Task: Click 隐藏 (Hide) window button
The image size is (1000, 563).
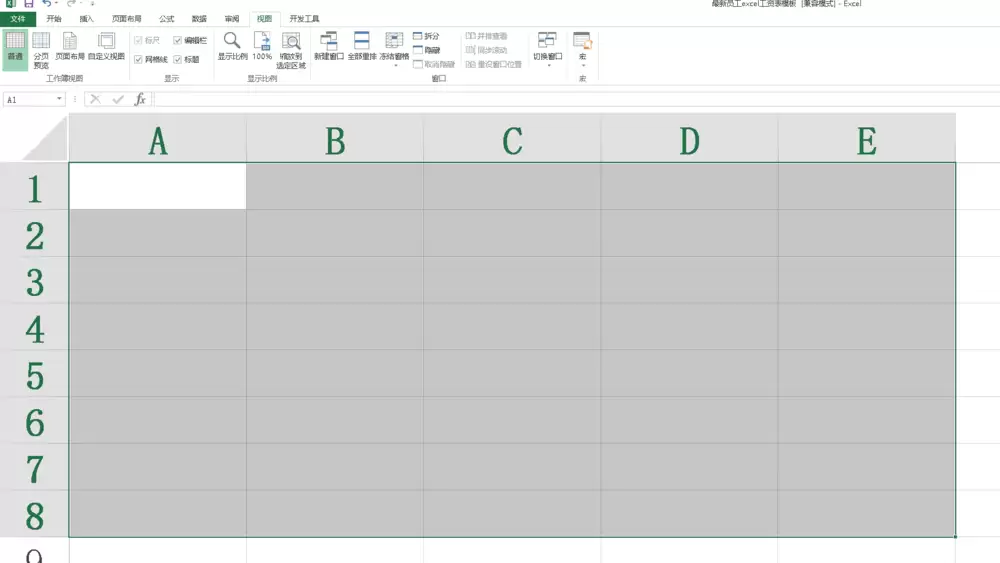Action: click(x=427, y=50)
